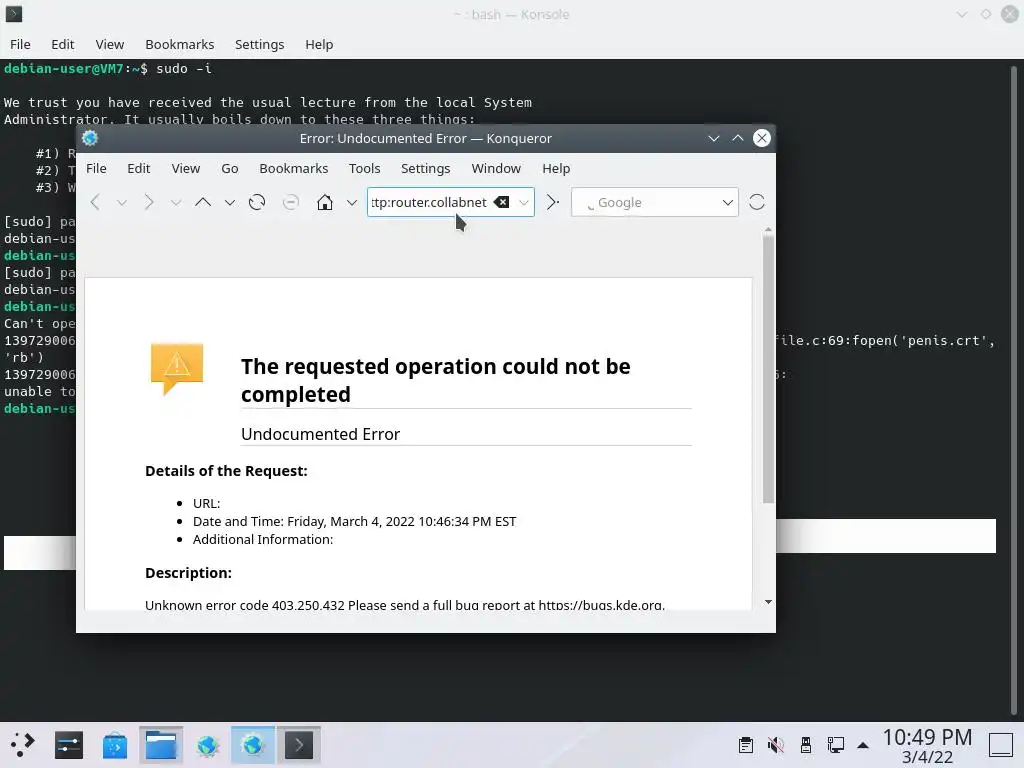The height and width of the screenshot is (768, 1024).
Task: Open Konsole Edit menu
Action: click(63, 44)
